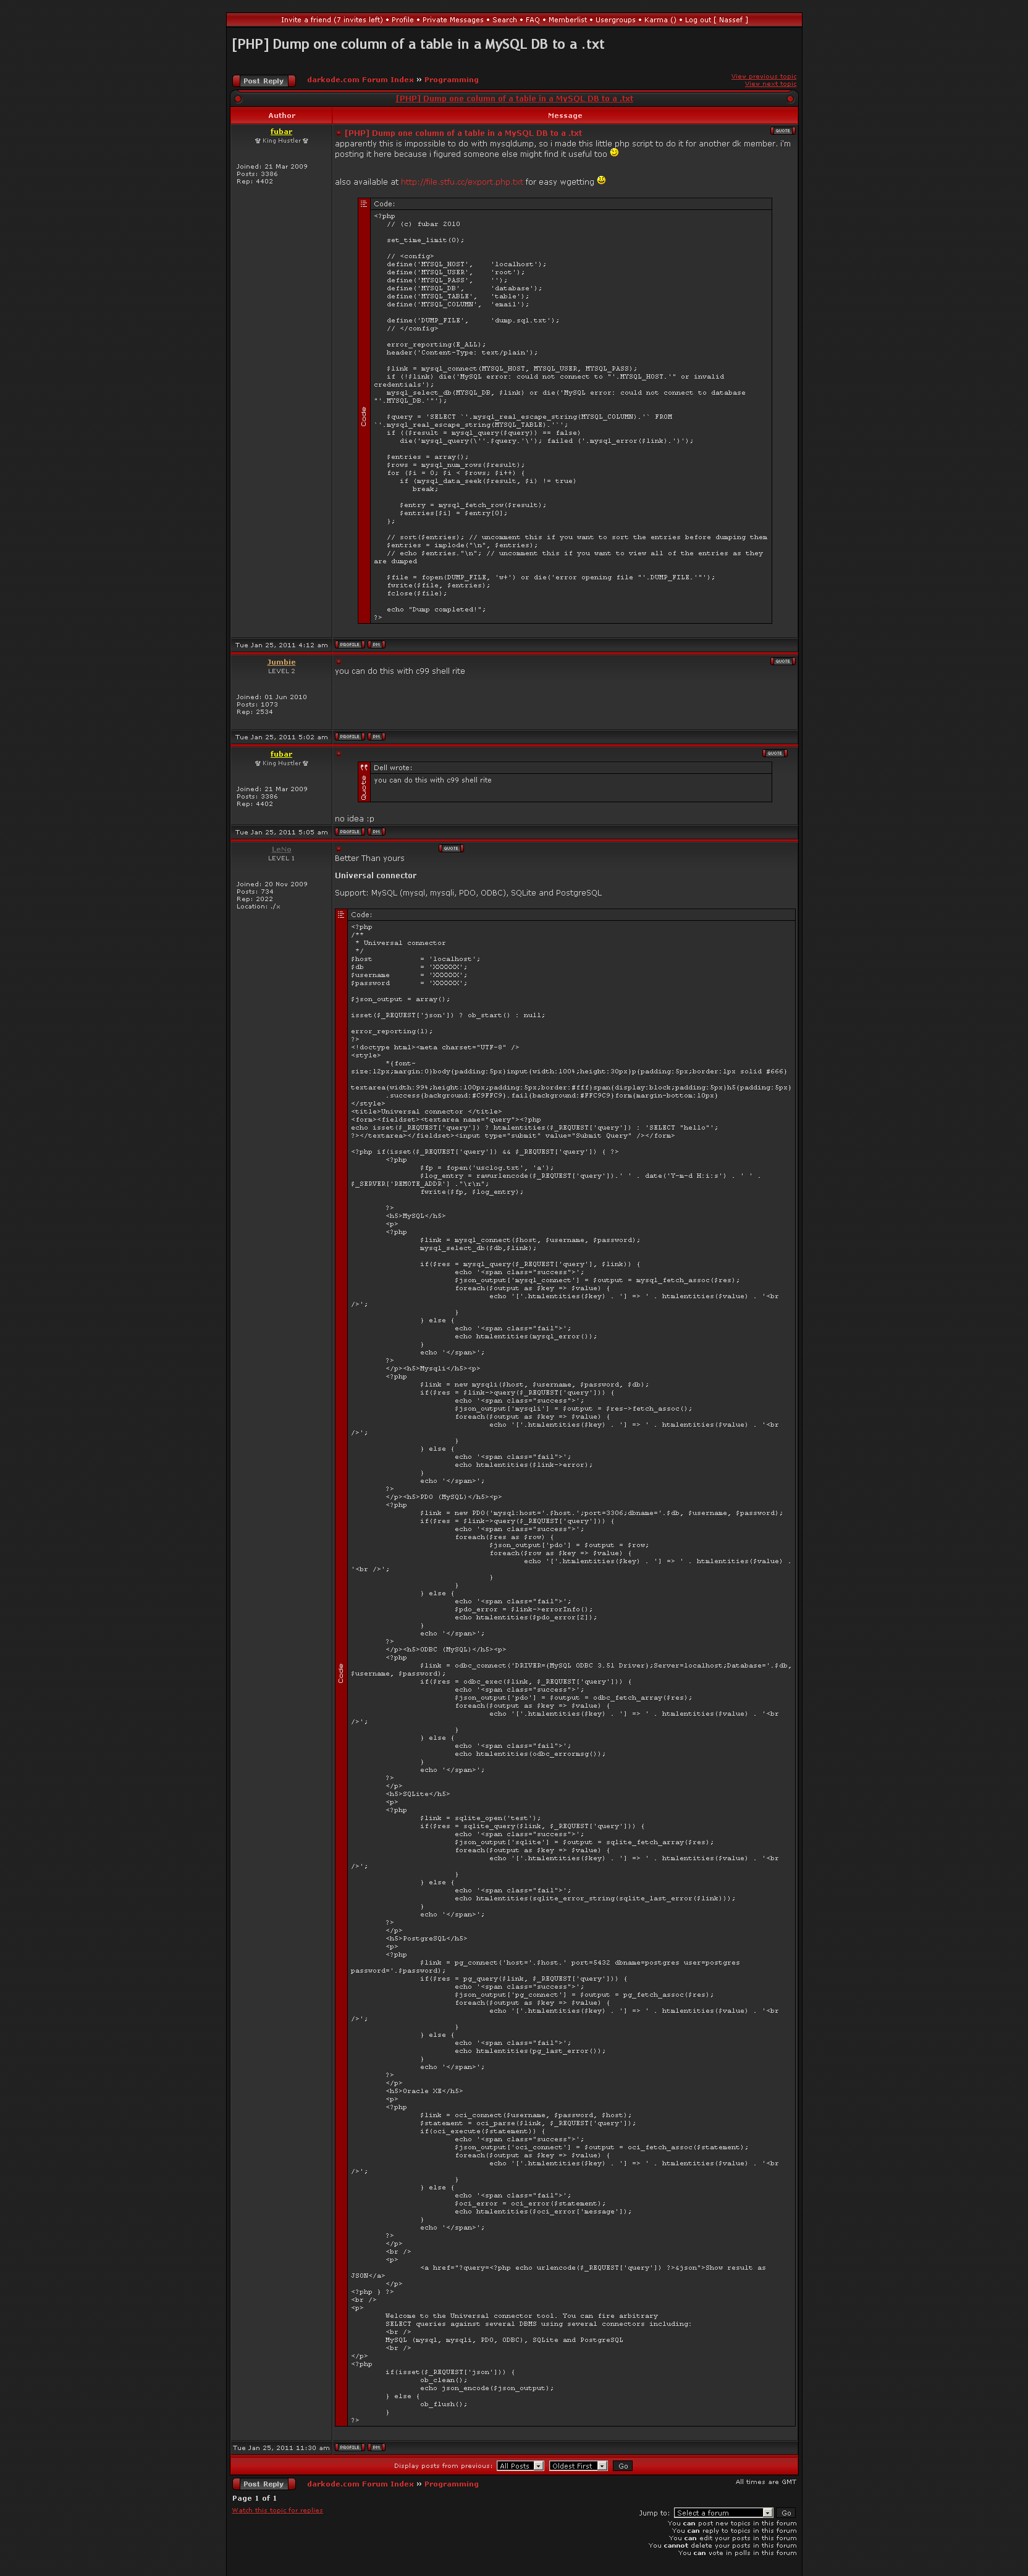This screenshot has height=2576, width=1028.
Task: Click the PM icon below fubar's 5:05 am post
Action: [x=376, y=832]
